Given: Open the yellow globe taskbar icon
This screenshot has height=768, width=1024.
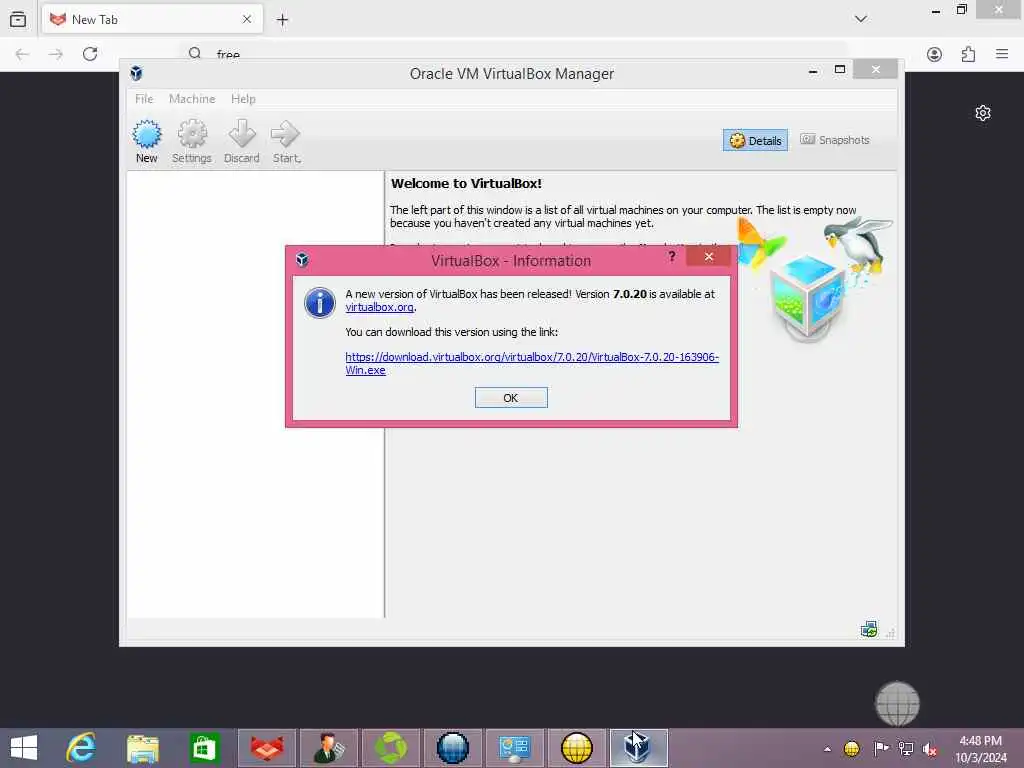Looking at the screenshot, I should click(x=577, y=748).
